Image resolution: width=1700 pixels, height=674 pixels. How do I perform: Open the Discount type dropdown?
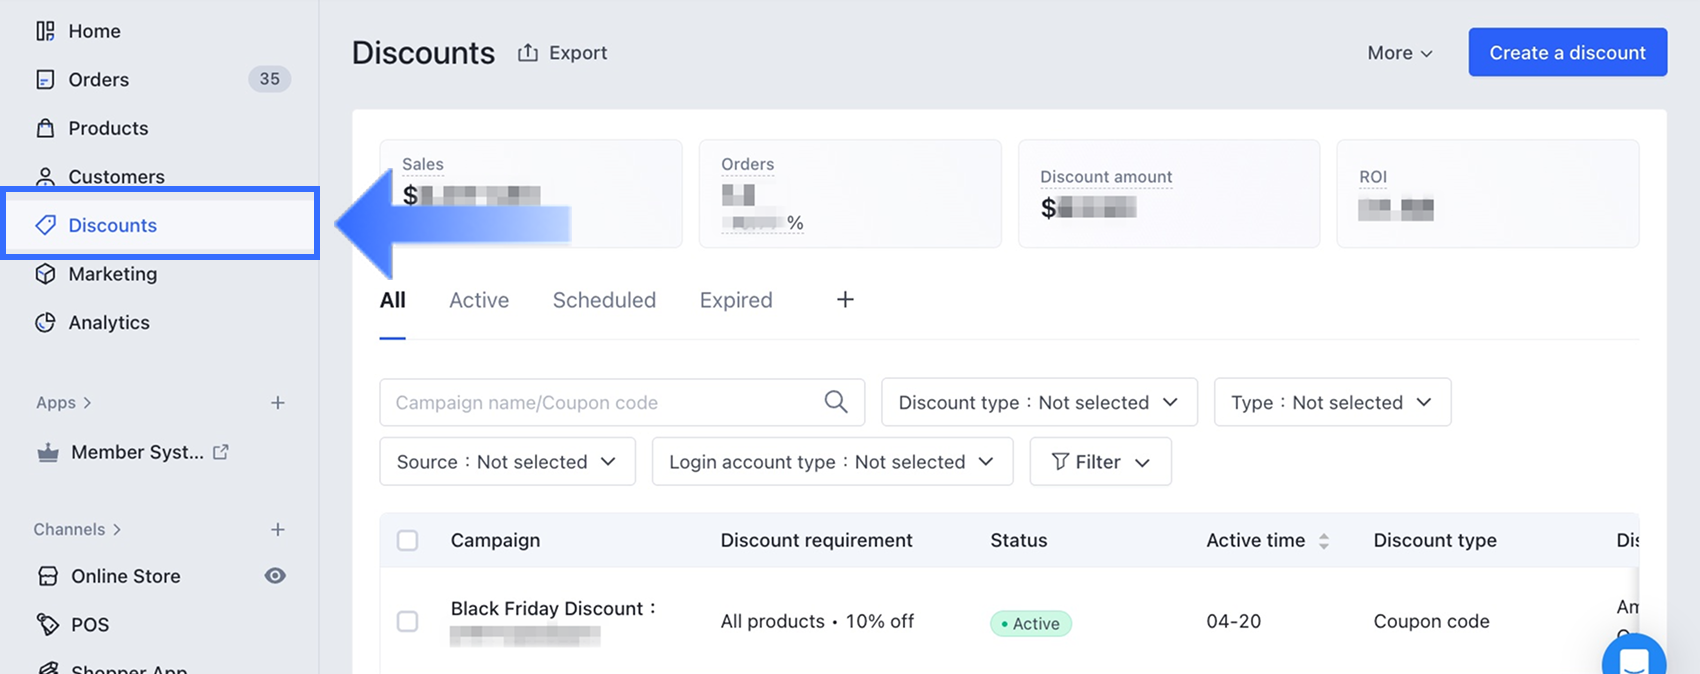(x=1038, y=402)
